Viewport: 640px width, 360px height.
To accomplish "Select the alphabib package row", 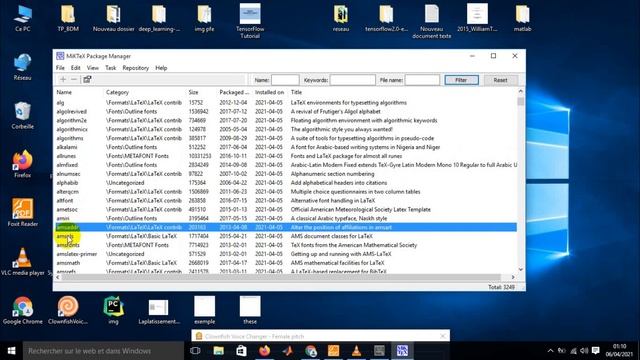I will 286,183.
